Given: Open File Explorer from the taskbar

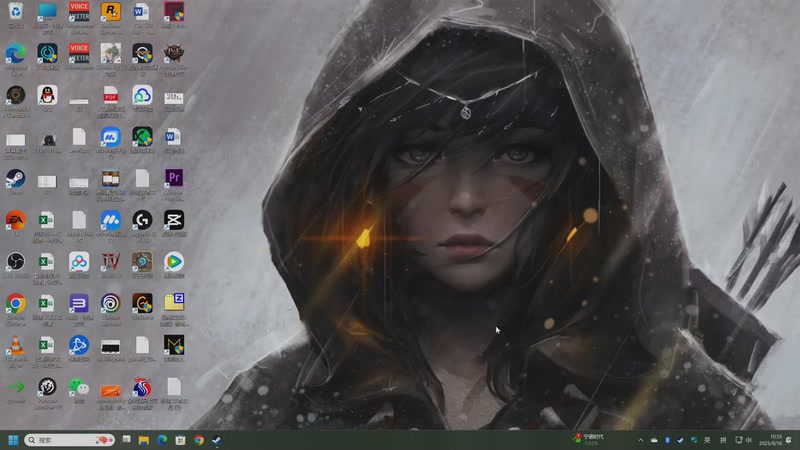Looking at the screenshot, I should 144,440.
